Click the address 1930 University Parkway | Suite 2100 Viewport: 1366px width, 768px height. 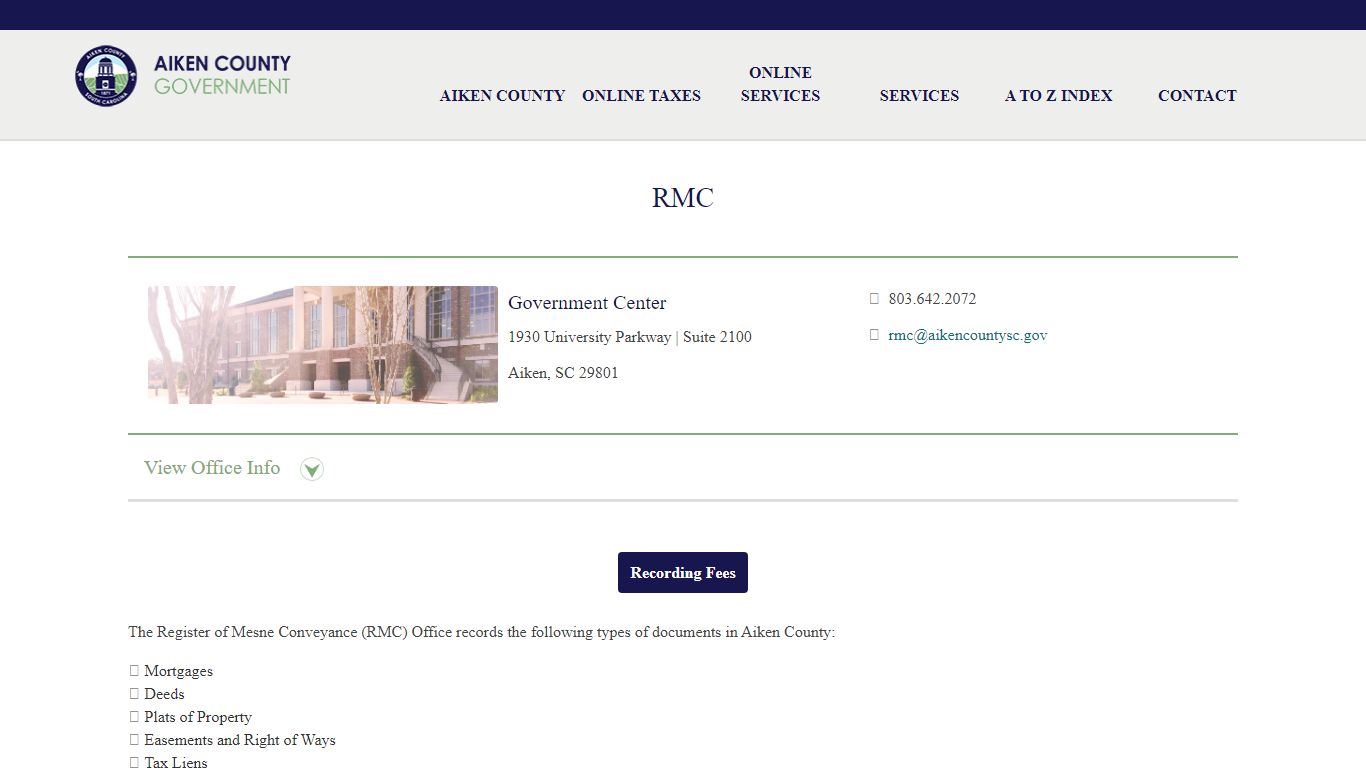click(630, 337)
